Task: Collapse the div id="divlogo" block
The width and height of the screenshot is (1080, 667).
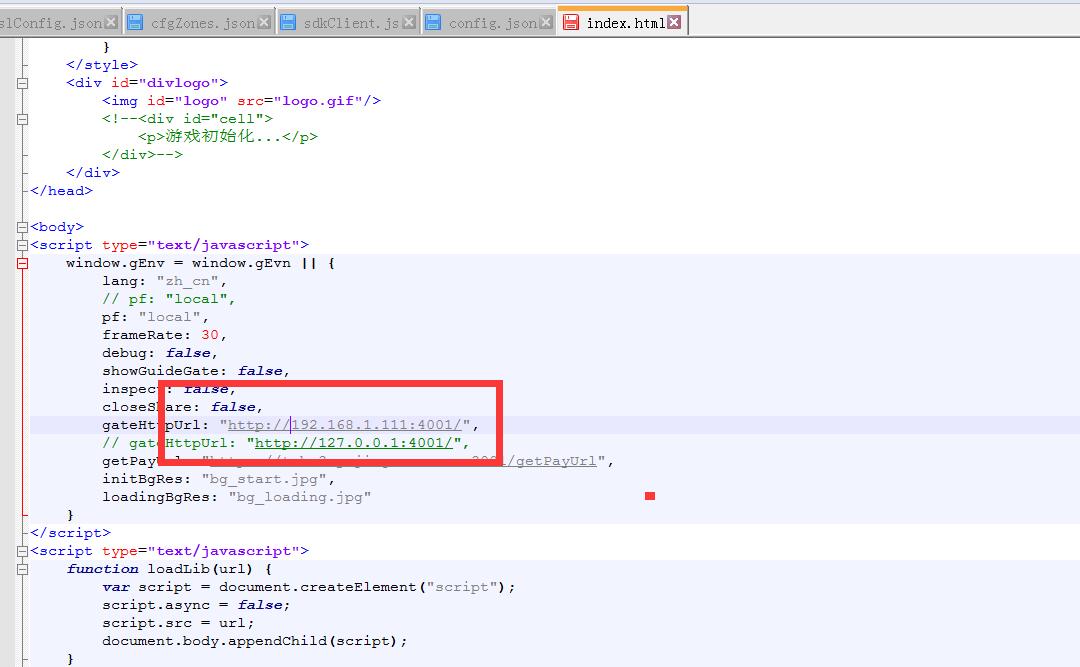Action: click(x=22, y=83)
